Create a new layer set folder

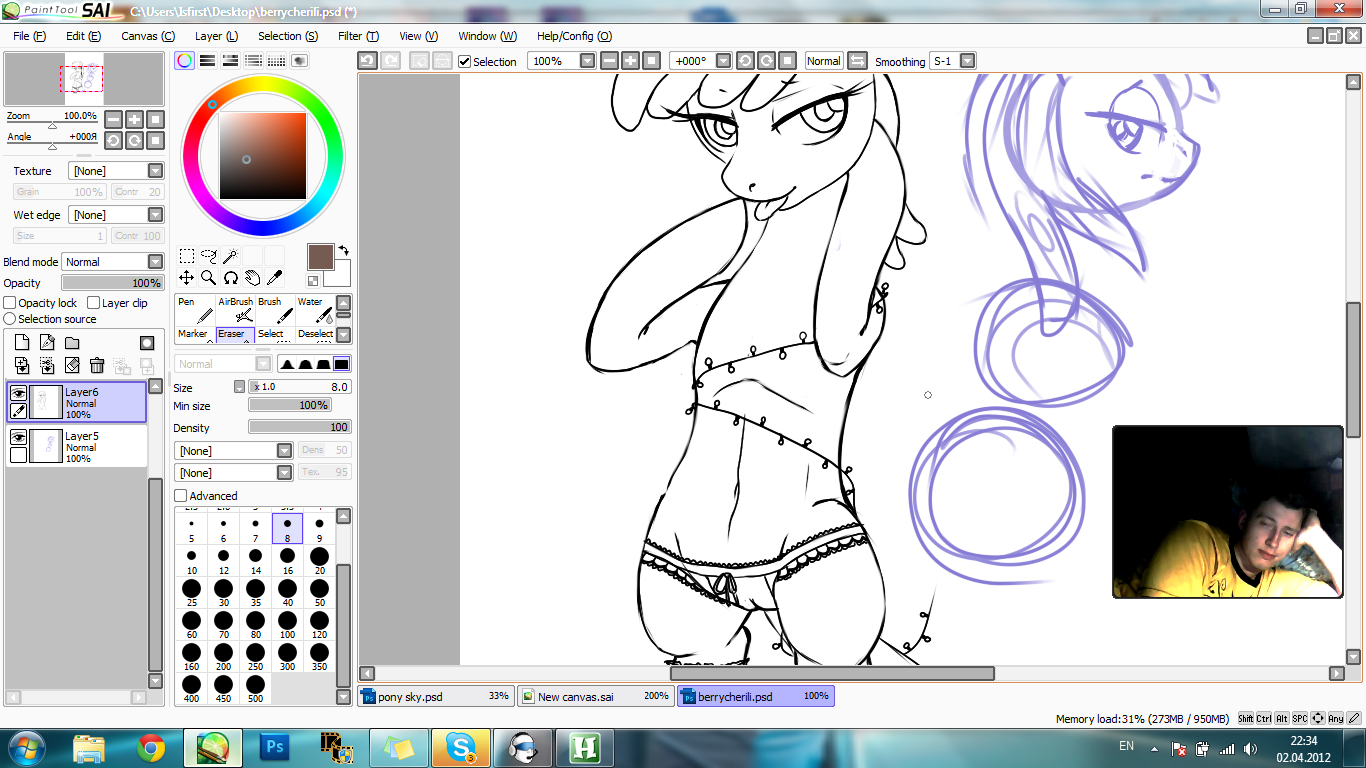point(72,343)
